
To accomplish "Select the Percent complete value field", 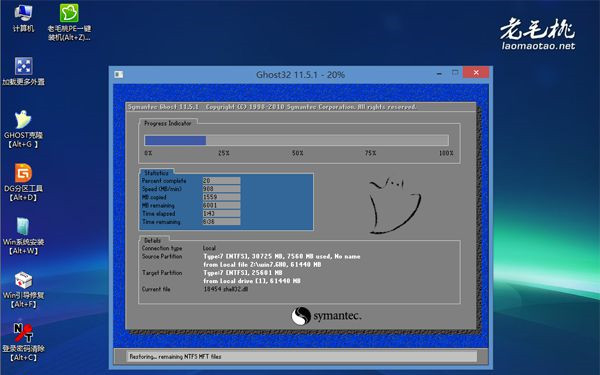I will tap(221, 180).
